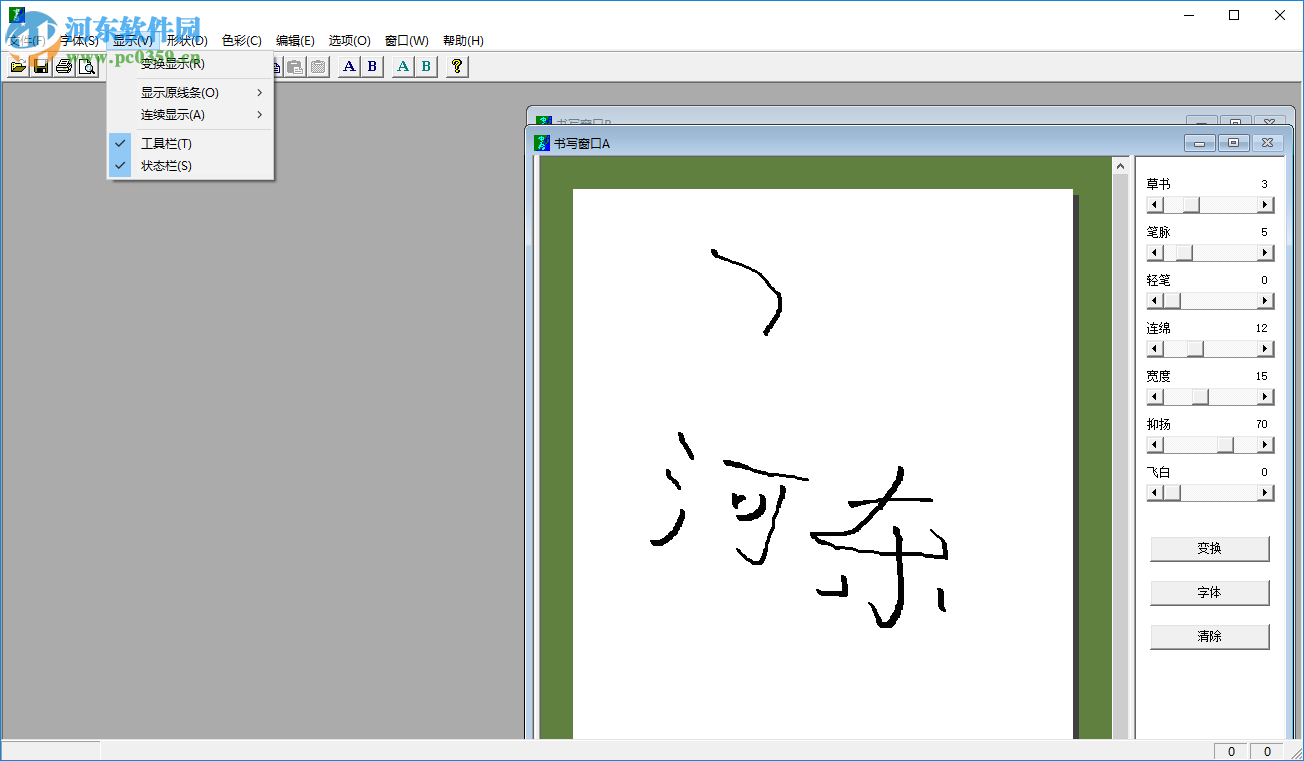Image resolution: width=1304 pixels, height=761 pixels.
Task: Expand the 显示原线条(O) submenu
Action: tap(178, 91)
